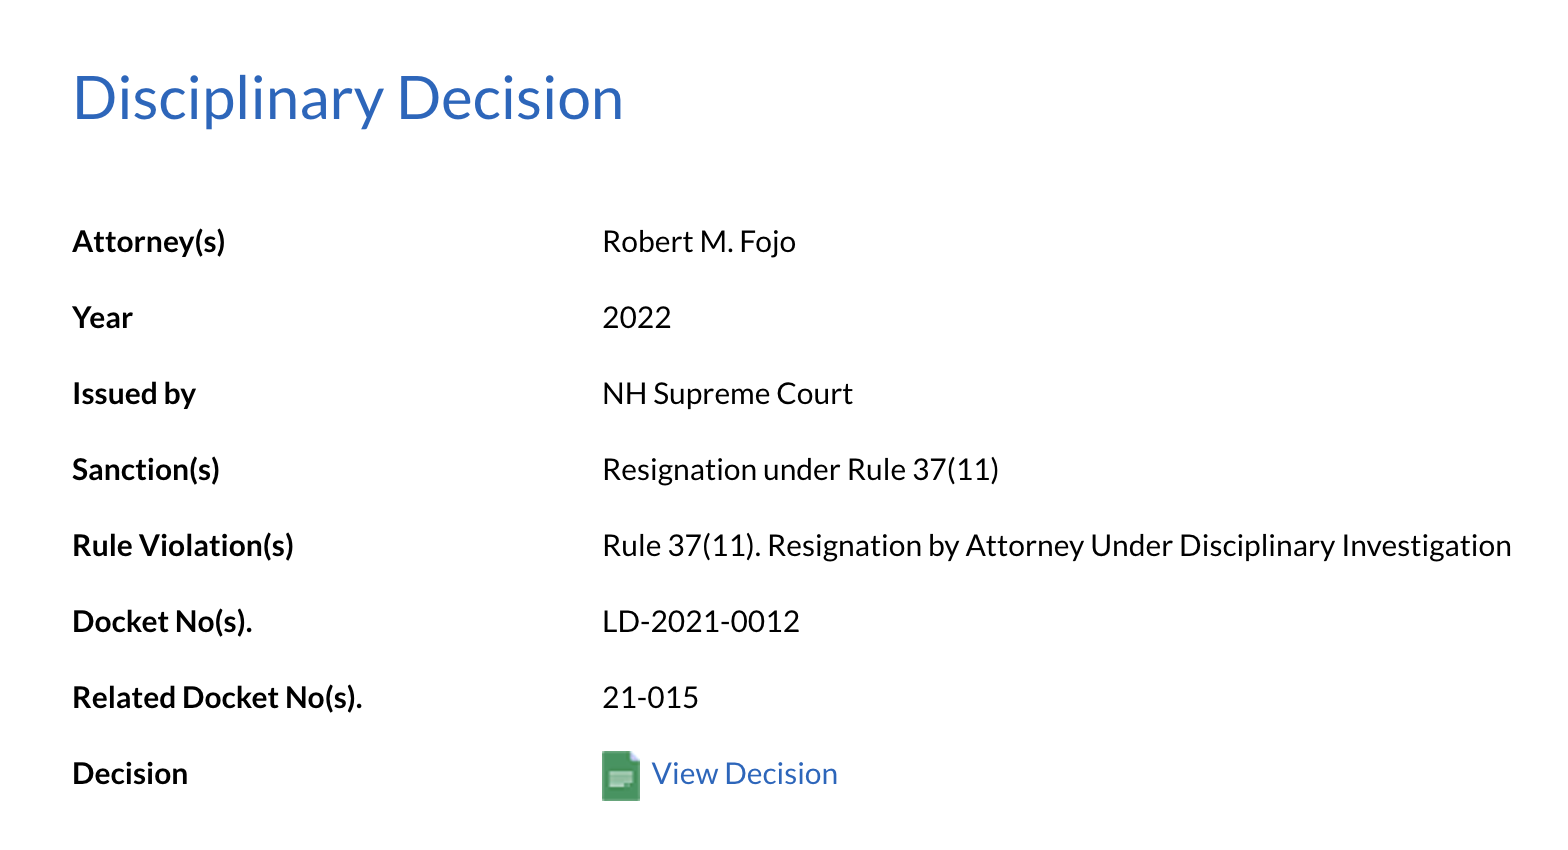Click the Sanction(s) field label
Image resolution: width=1568 pixels, height=850 pixels.
pos(146,470)
